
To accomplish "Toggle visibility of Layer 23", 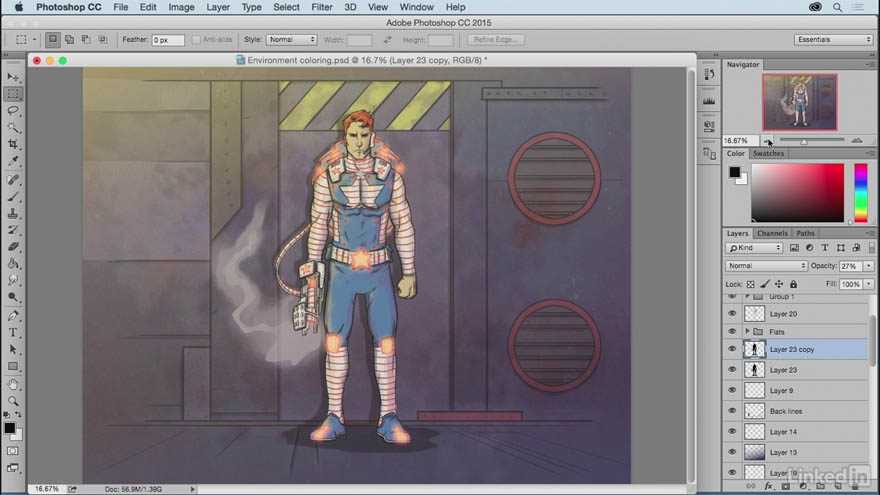I will coord(732,370).
